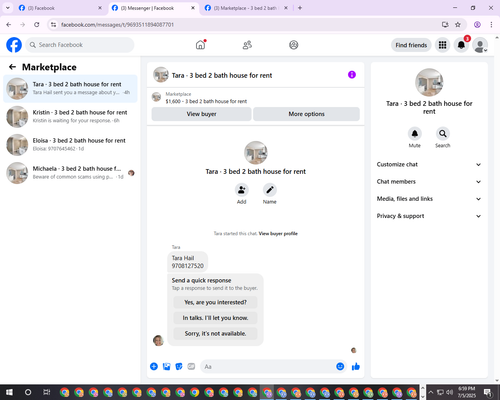Open Tara conversation in chat list
The height and width of the screenshot is (400, 500).
tap(70, 89)
